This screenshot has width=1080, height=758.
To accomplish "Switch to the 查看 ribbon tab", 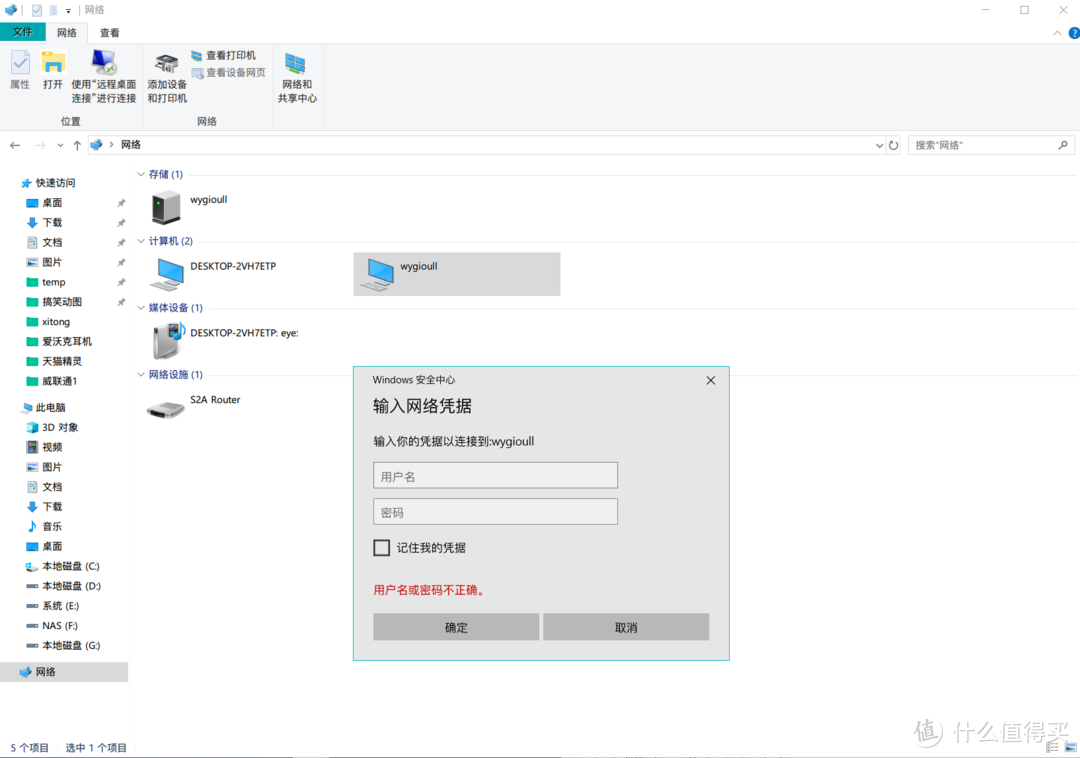I will [x=110, y=32].
